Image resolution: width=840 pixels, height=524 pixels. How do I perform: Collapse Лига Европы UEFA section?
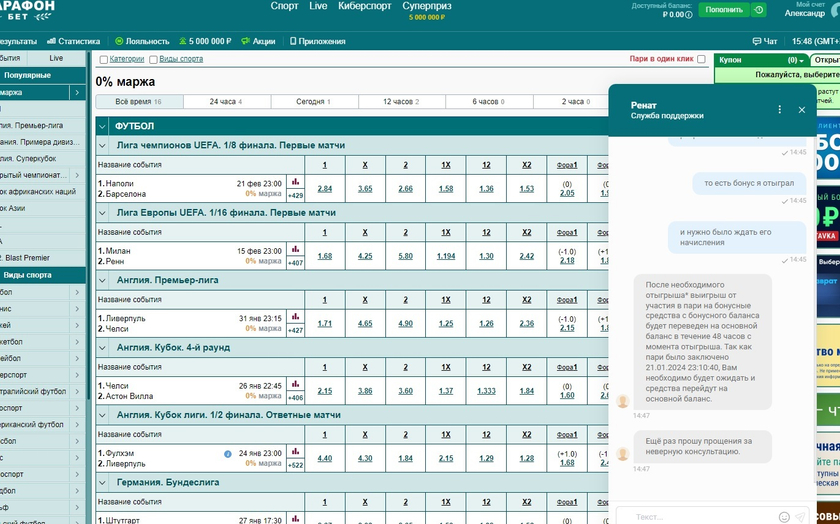(102, 213)
